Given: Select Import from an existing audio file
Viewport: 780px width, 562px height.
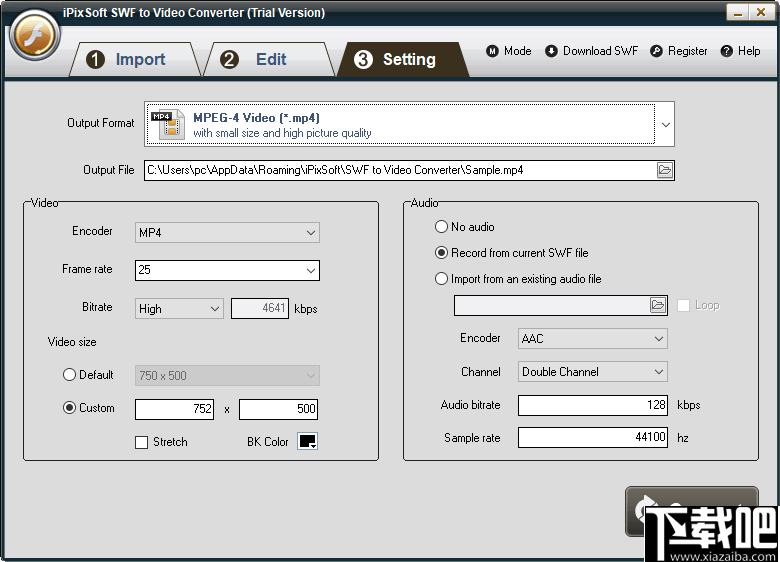Looking at the screenshot, I should (441, 279).
